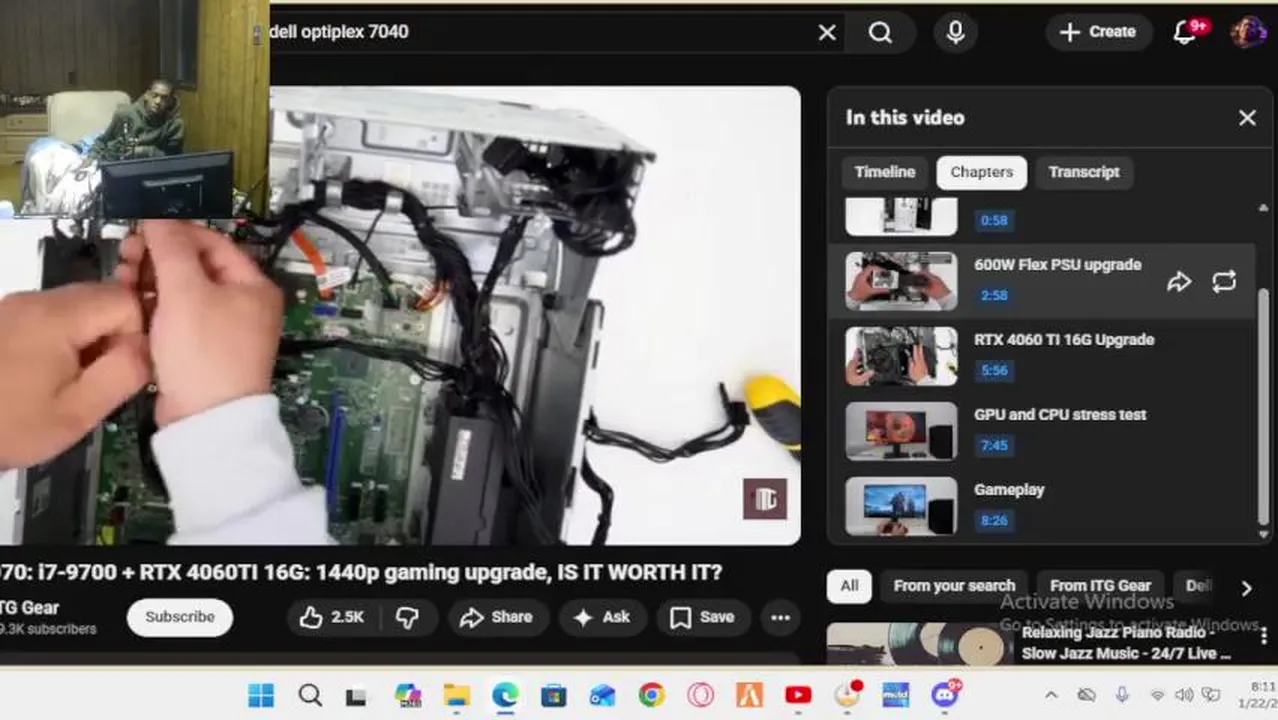
Task: Select the Chapters tab
Action: (981, 172)
